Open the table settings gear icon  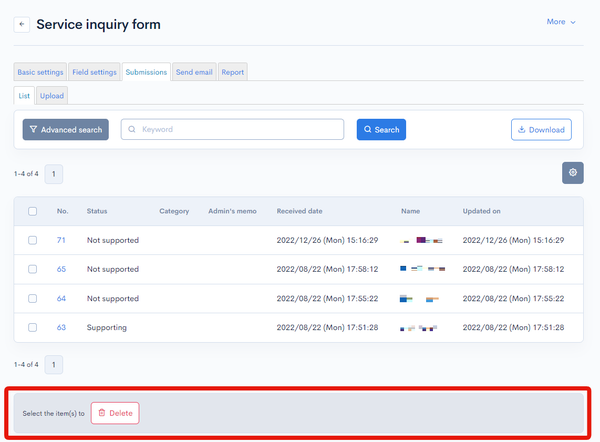click(x=572, y=173)
